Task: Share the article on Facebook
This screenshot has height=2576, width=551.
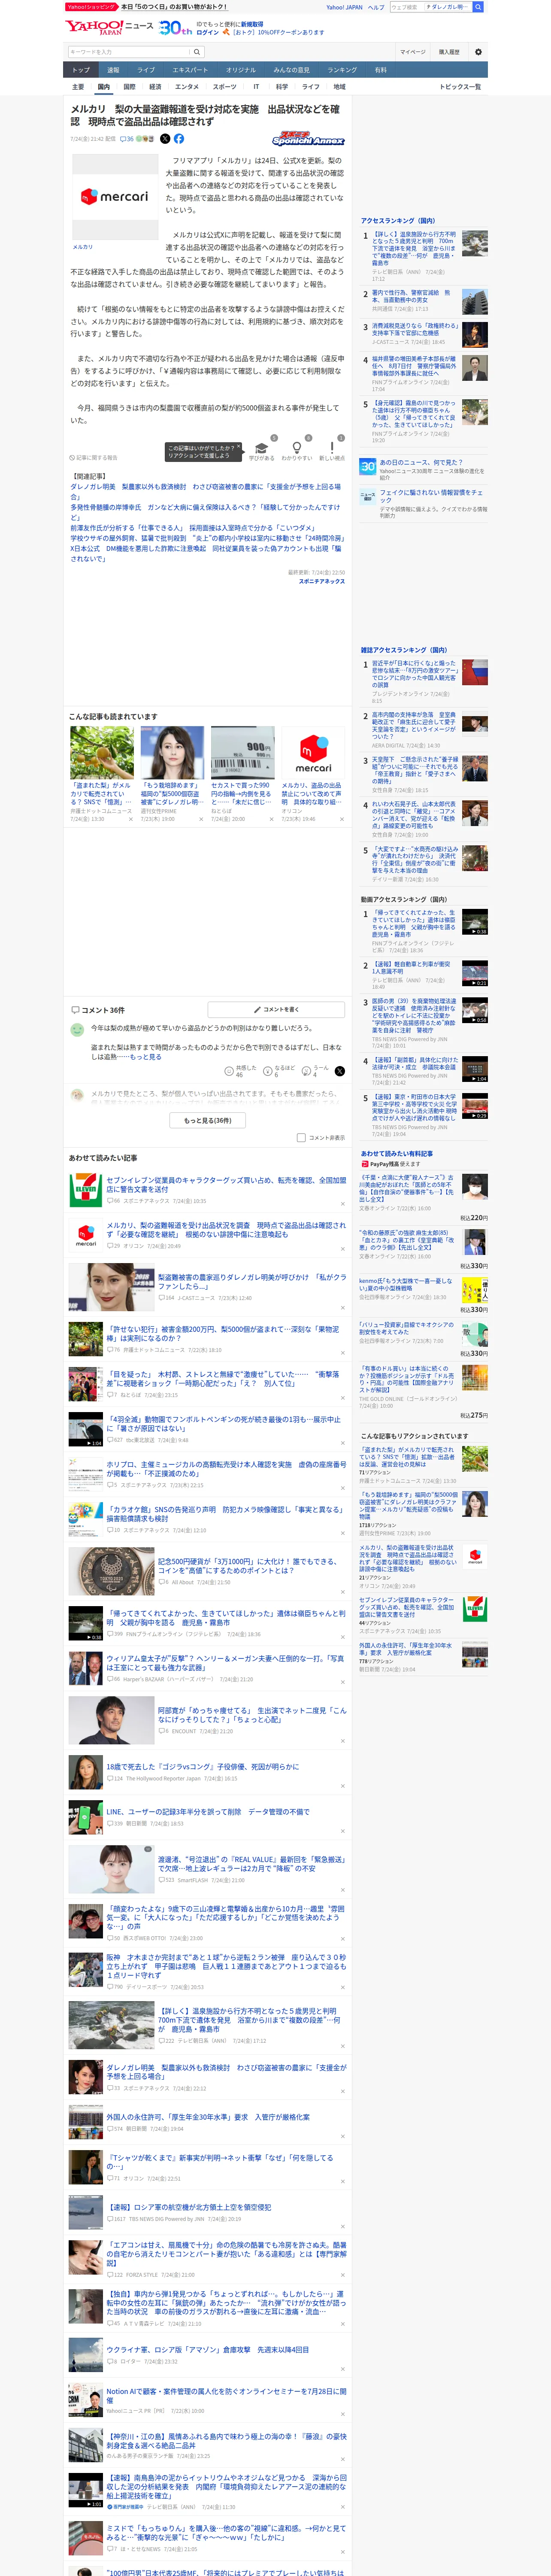Action: coord(179,139)
